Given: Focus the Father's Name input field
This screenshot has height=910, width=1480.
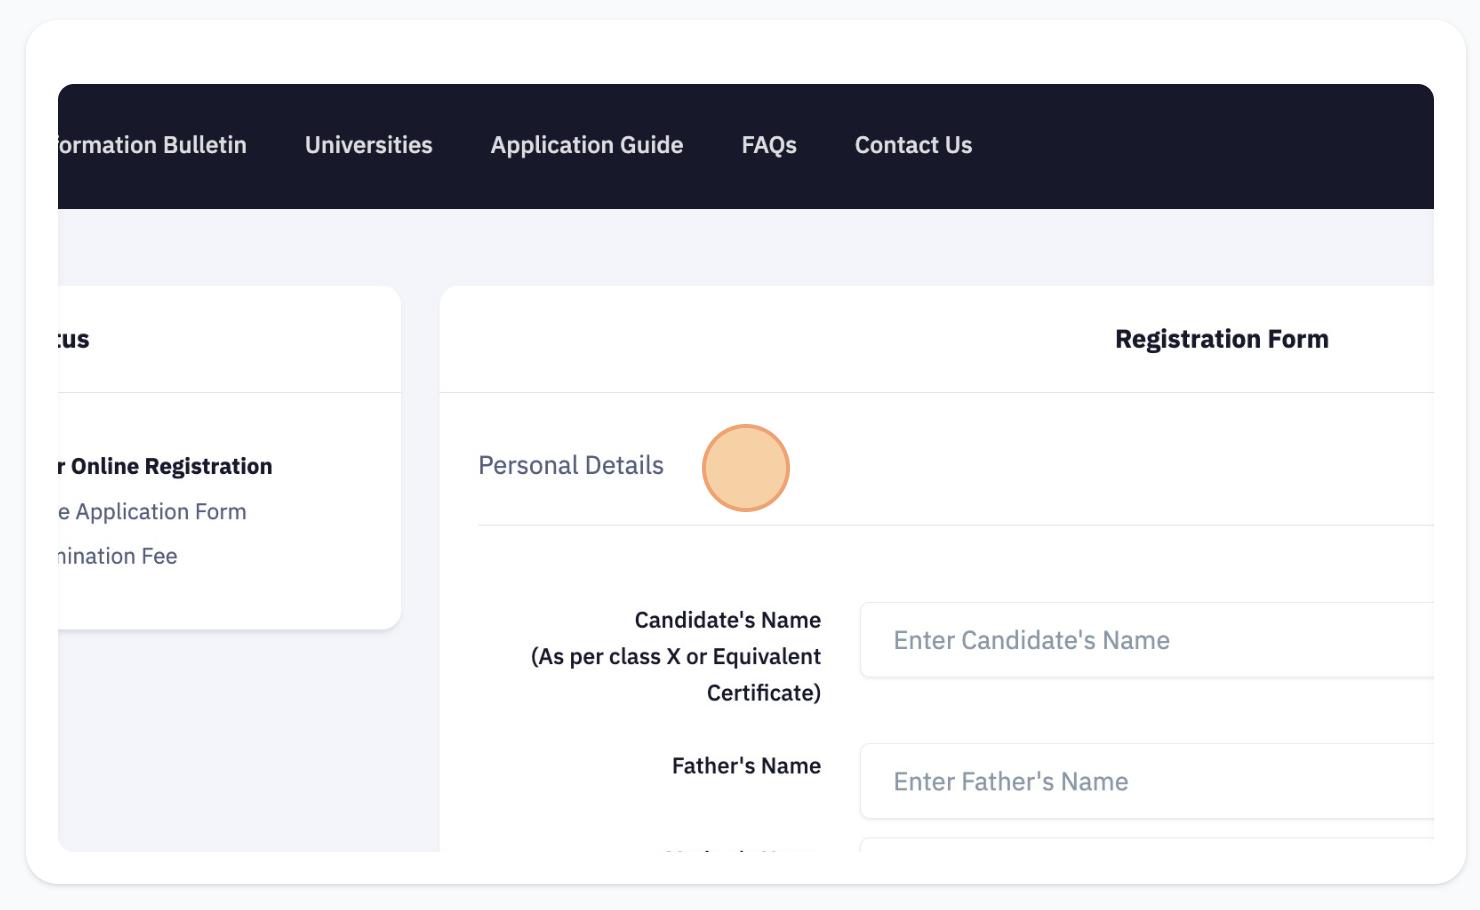Looking at the screenshot, I should point(1147,781).
